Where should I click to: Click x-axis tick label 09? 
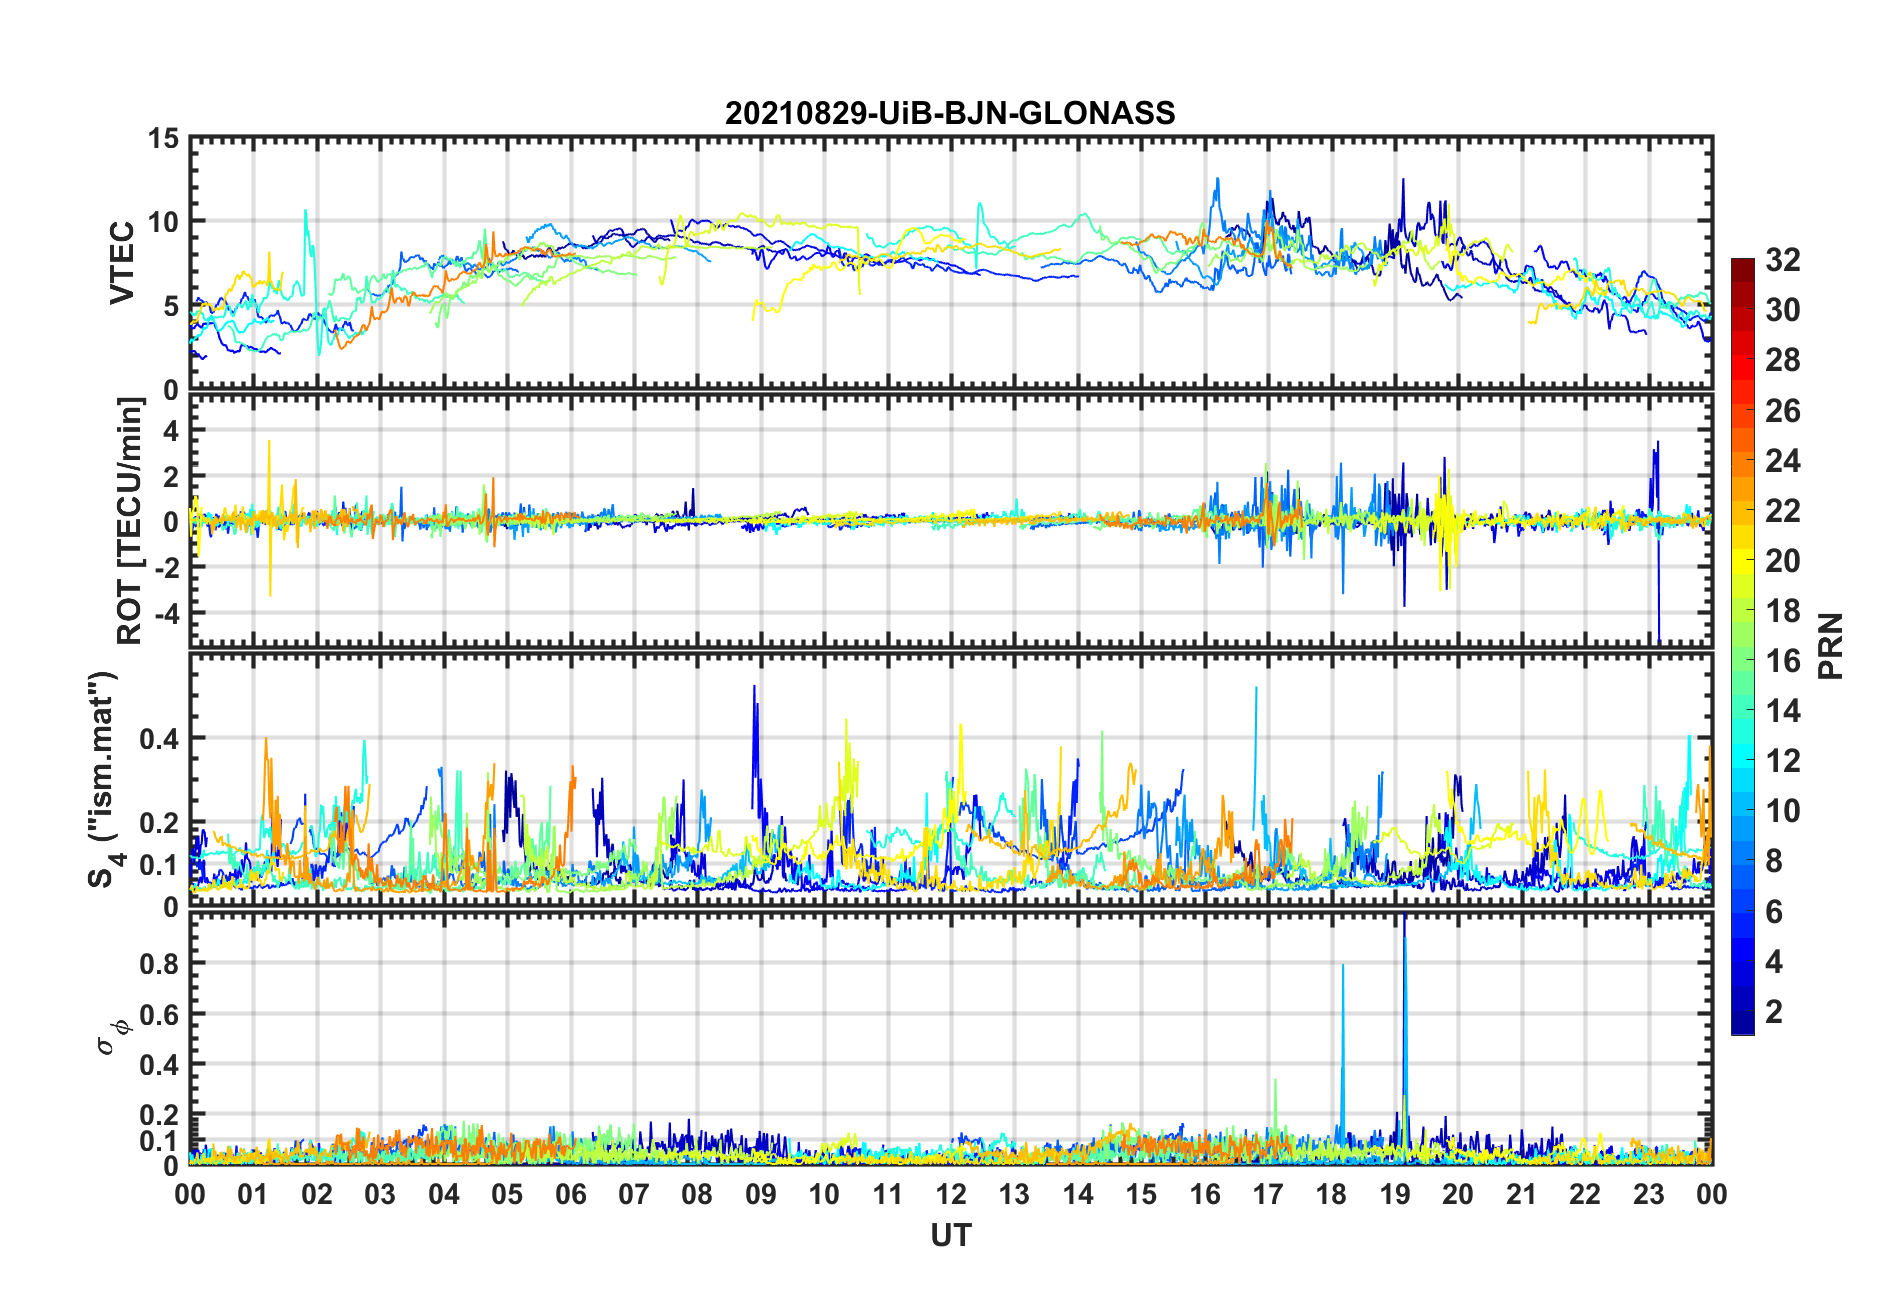click(760, 1194)
